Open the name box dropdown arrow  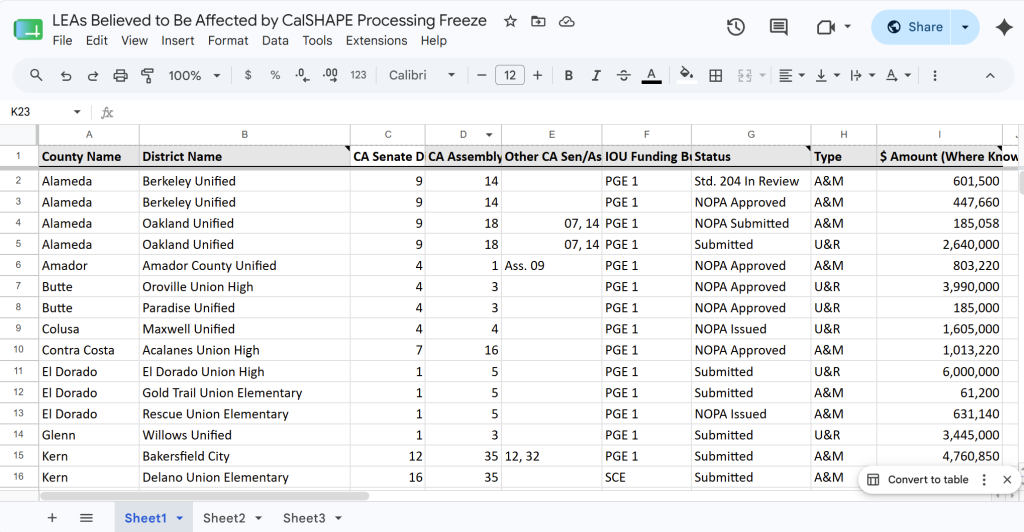point(77,112)
